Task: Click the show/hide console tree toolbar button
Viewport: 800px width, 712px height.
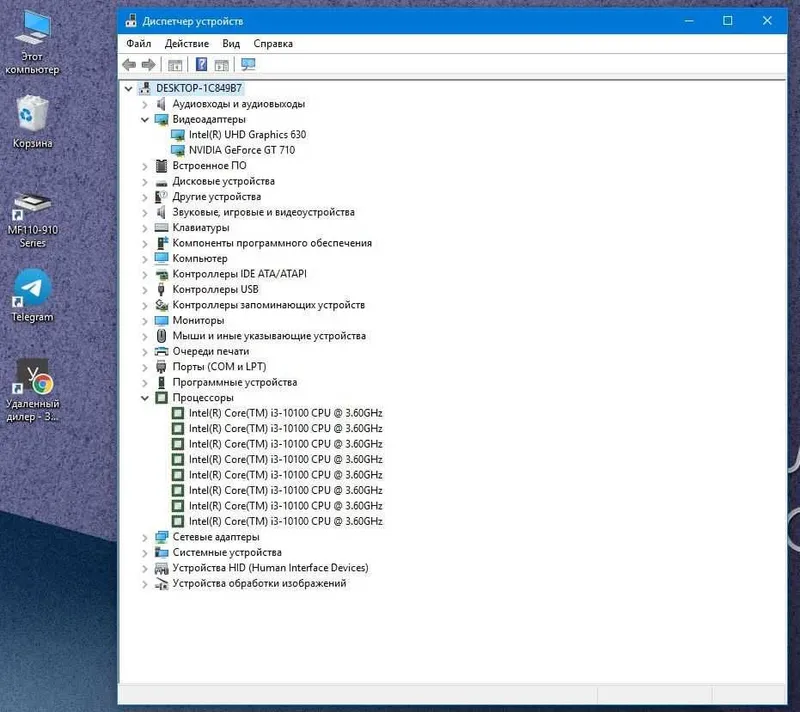Action: (x=175, y=65)
